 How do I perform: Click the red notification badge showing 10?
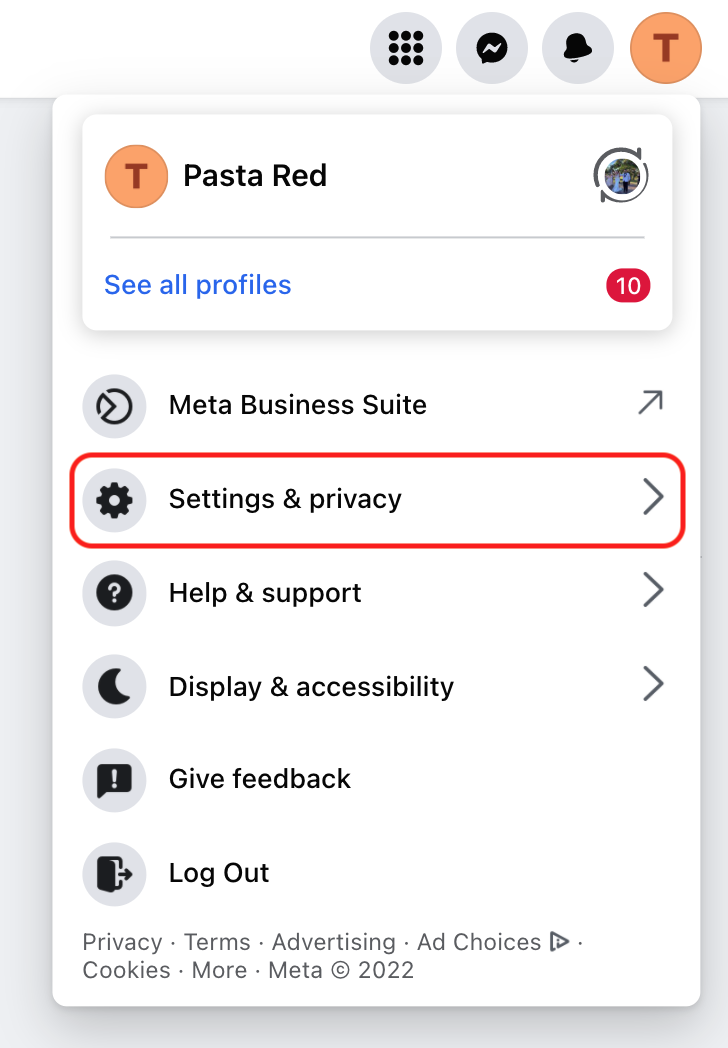point(628,285)
